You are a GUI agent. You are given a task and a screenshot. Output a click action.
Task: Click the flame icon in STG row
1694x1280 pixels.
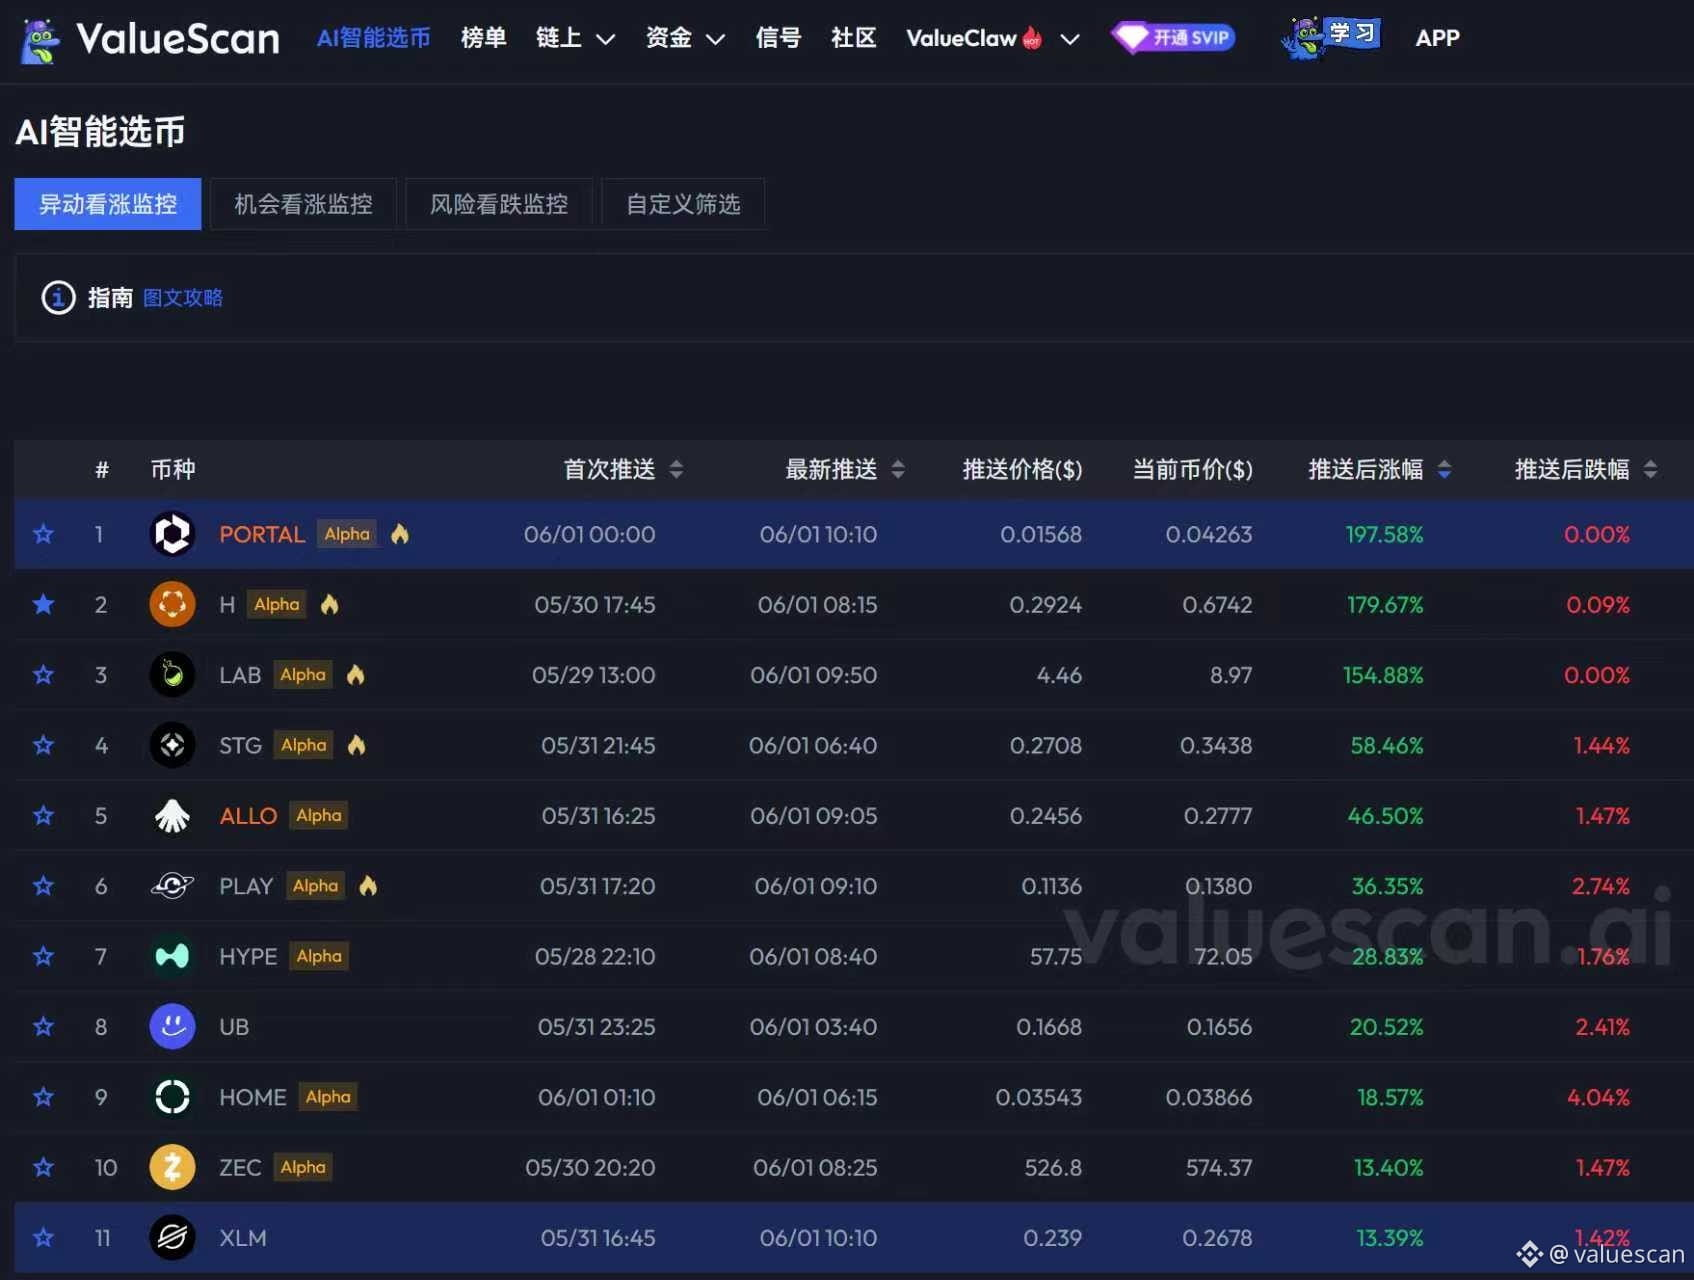(356, 745)
